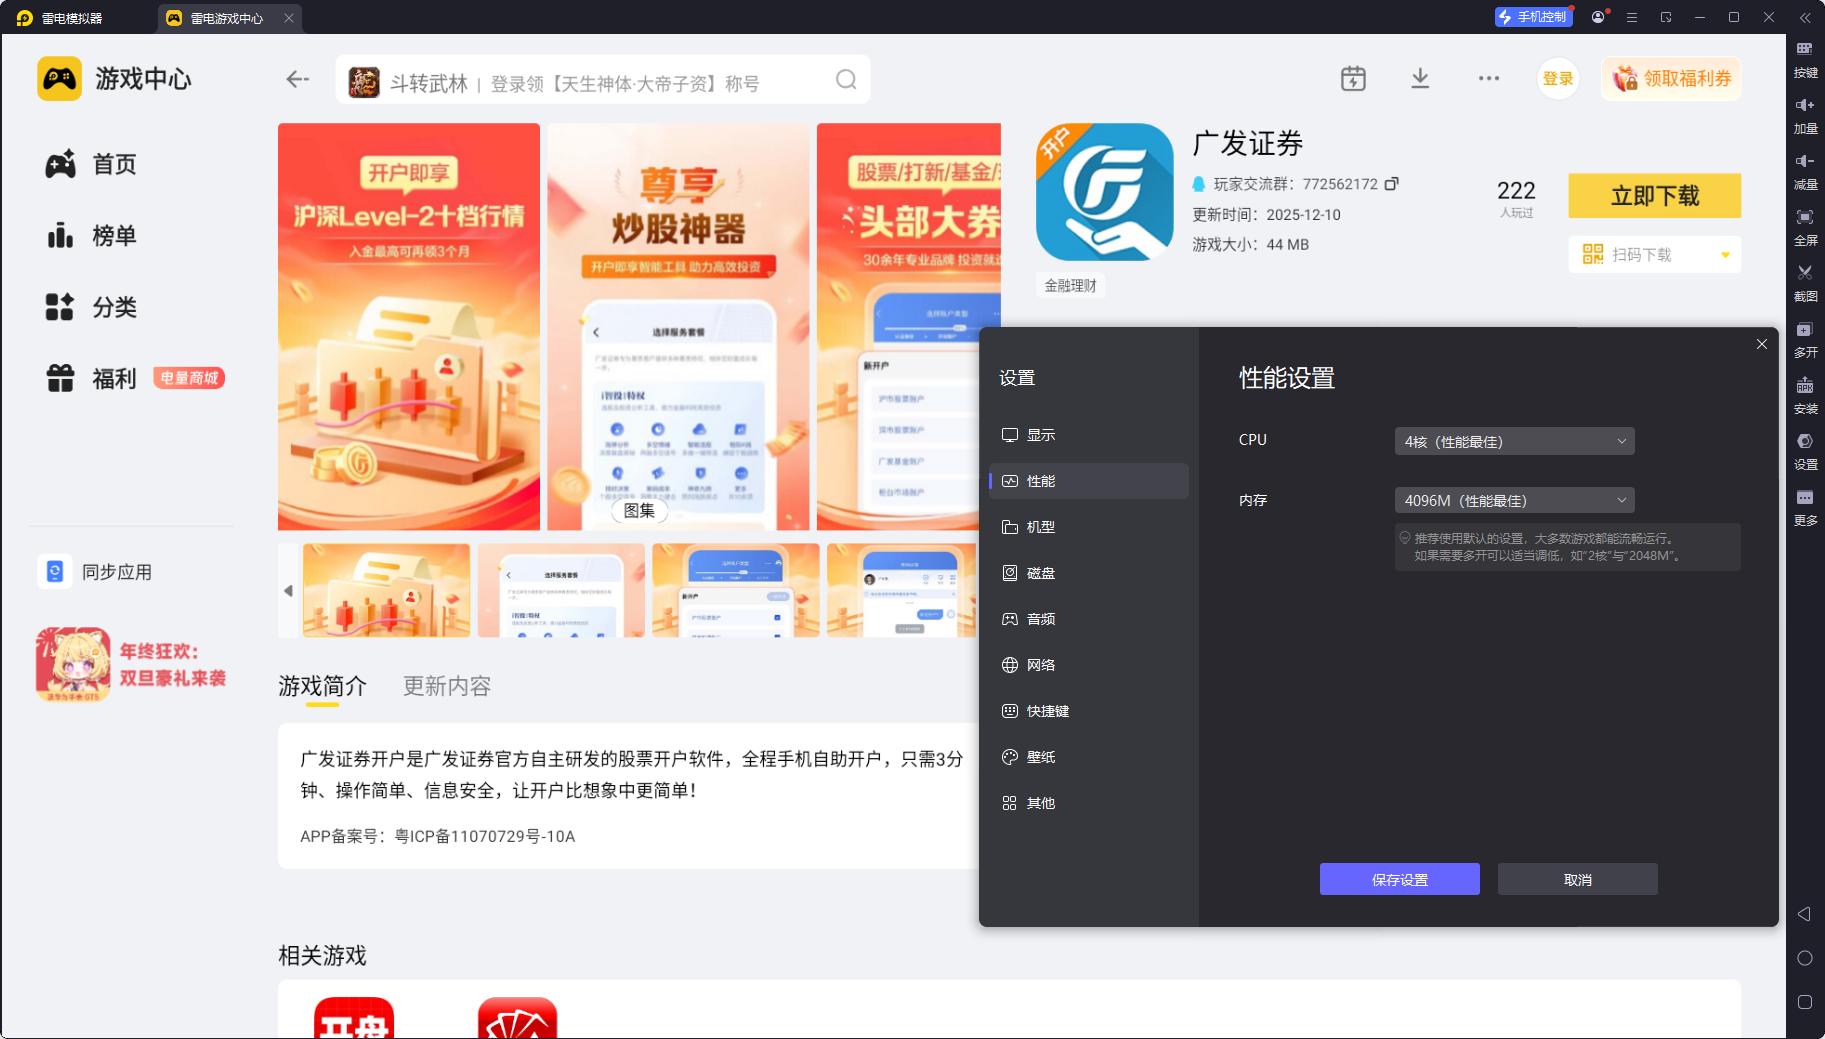Expand the memory size dropdown
Screen dimensions: 1825x1039
pos(1514,501)
